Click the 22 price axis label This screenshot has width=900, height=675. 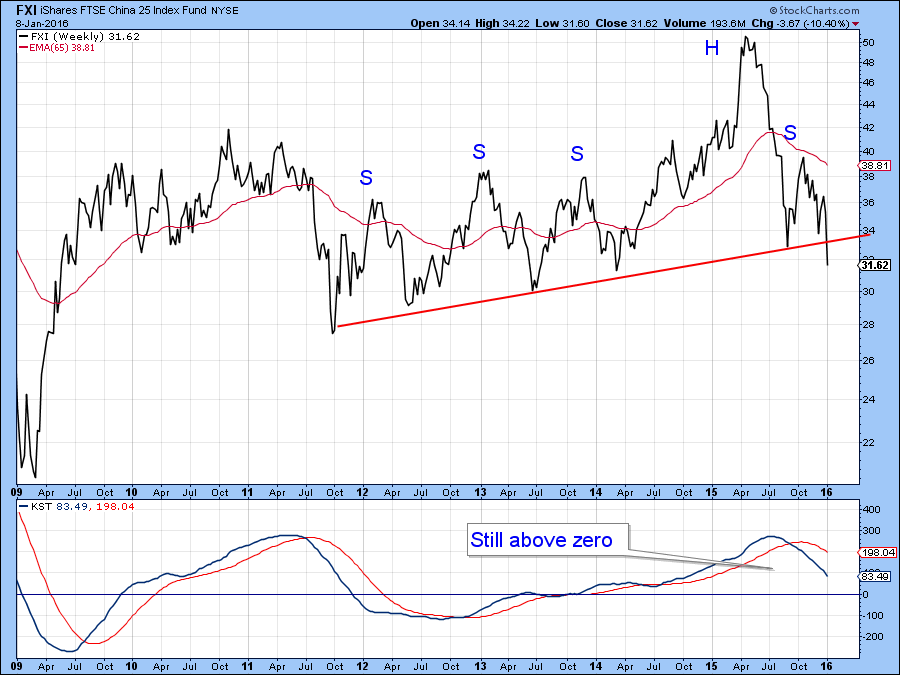point(868,443)
